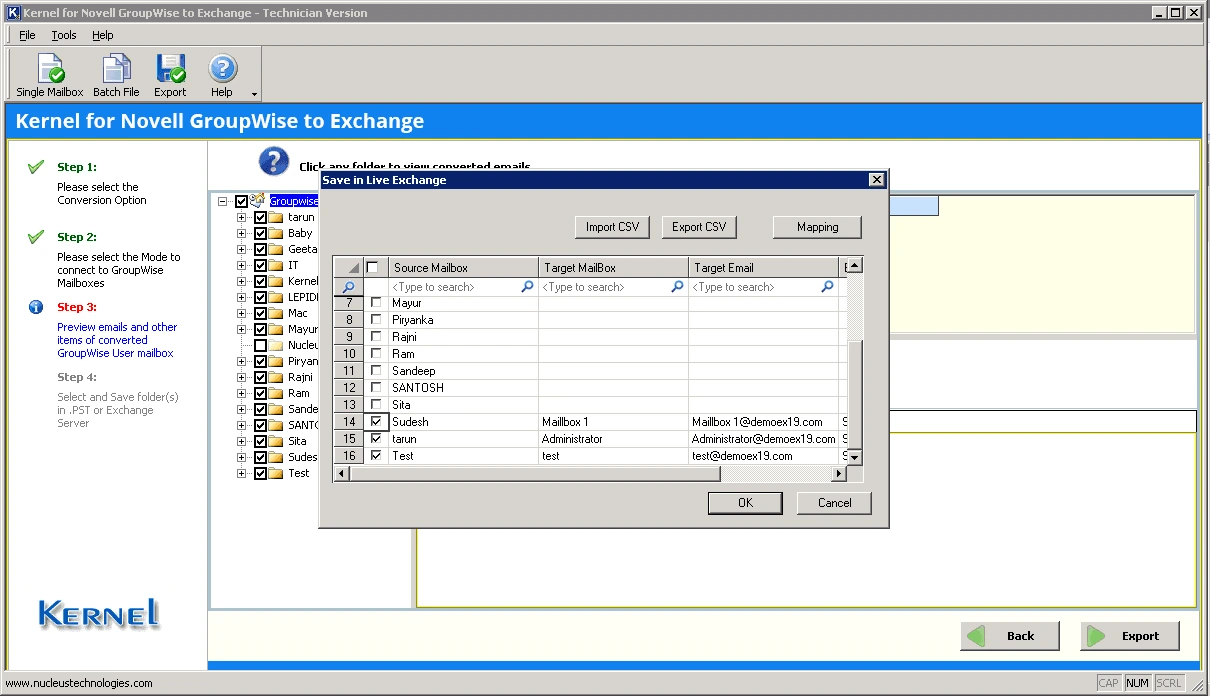Check the Rajni row checkbox in the grid
The width and height of the screenshot is (1210, 696).
[x=376, y=337]
